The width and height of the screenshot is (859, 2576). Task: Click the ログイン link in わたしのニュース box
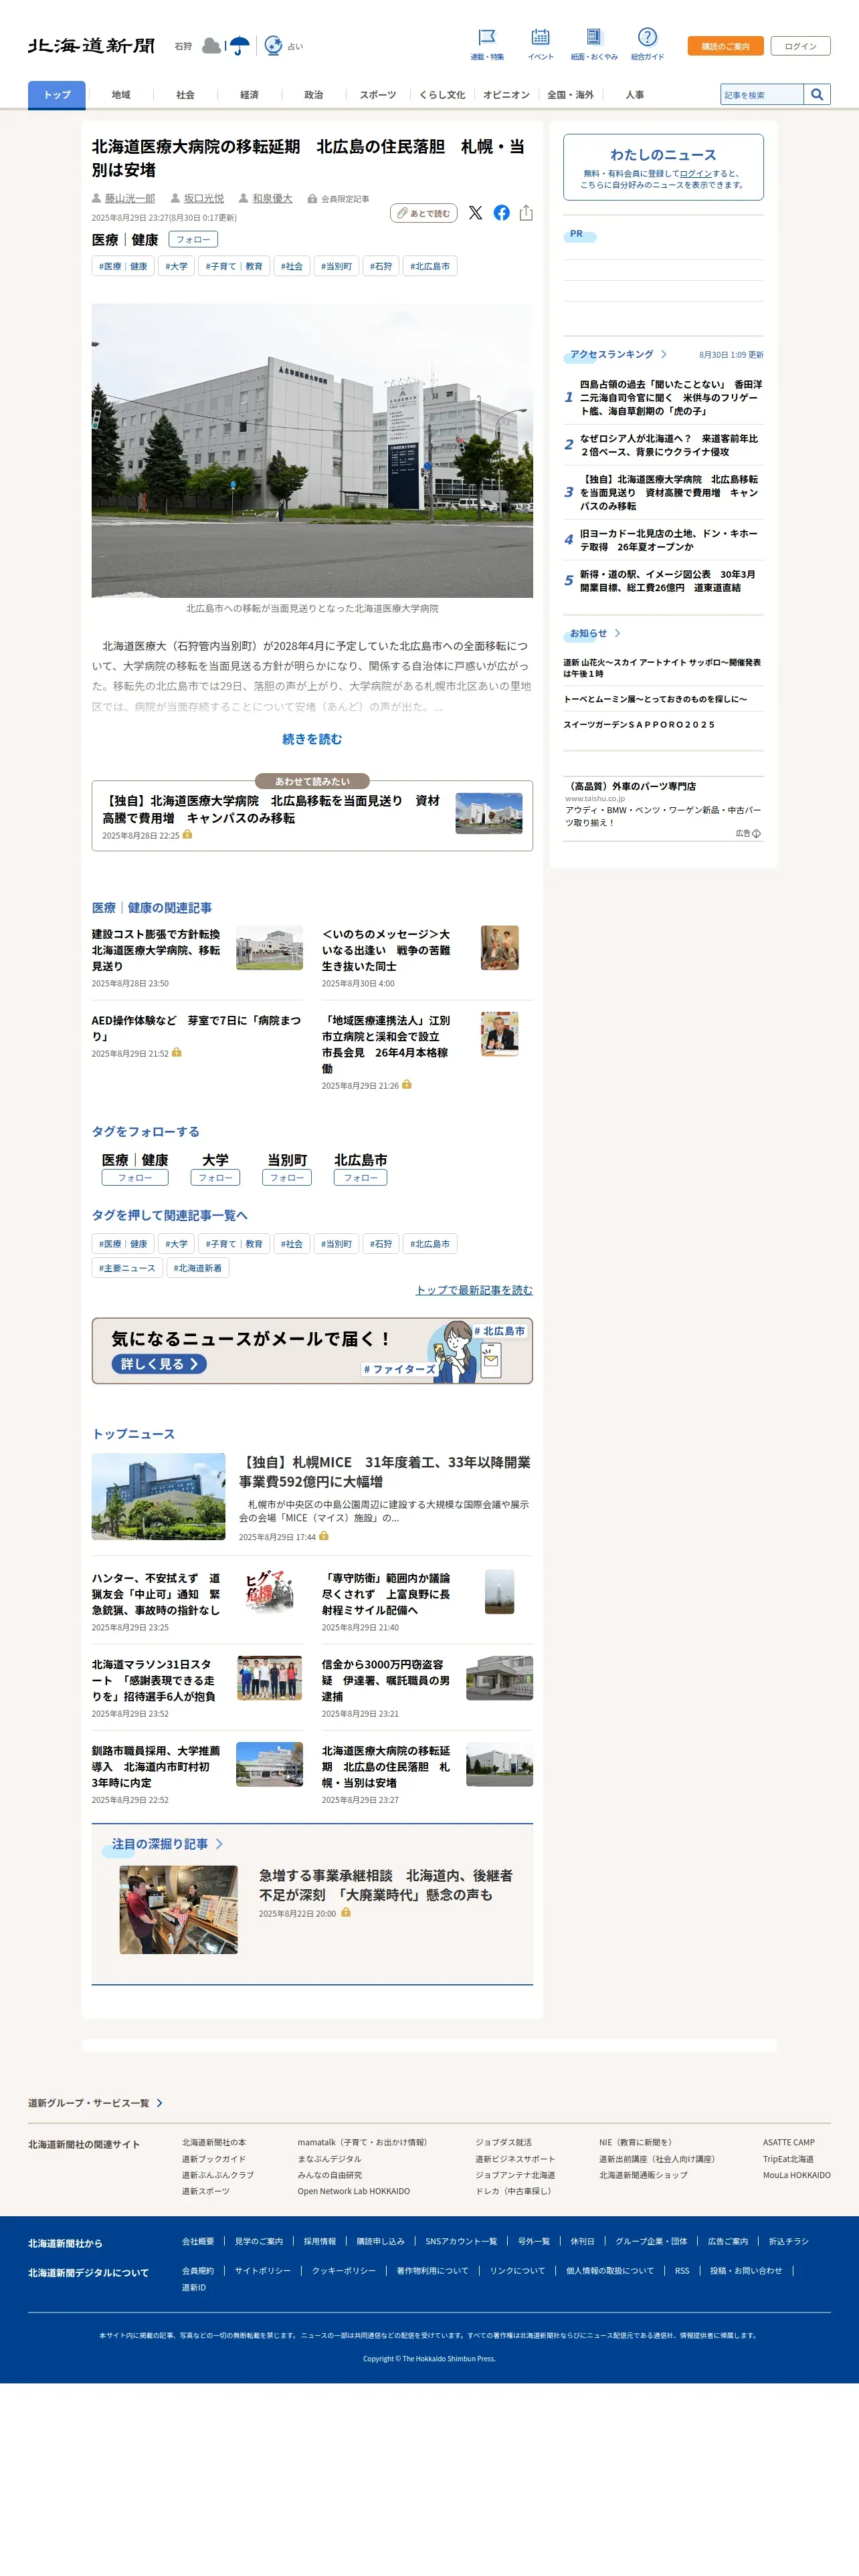pos(696,173)
